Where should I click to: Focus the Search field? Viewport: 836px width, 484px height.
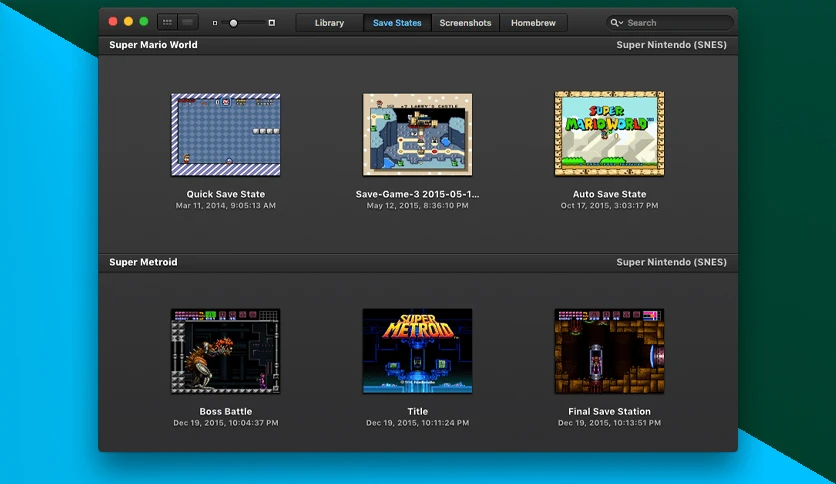click(670, 23)
